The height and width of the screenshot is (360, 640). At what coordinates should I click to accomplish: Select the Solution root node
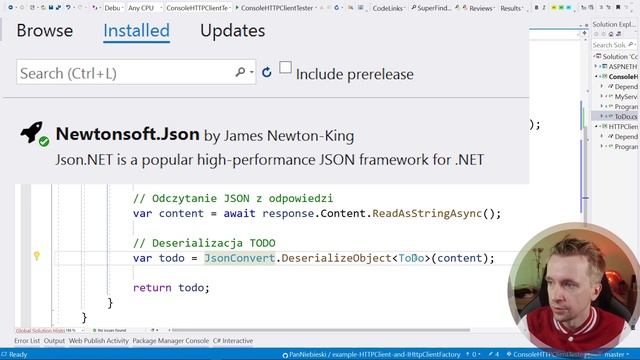[616, 56]
